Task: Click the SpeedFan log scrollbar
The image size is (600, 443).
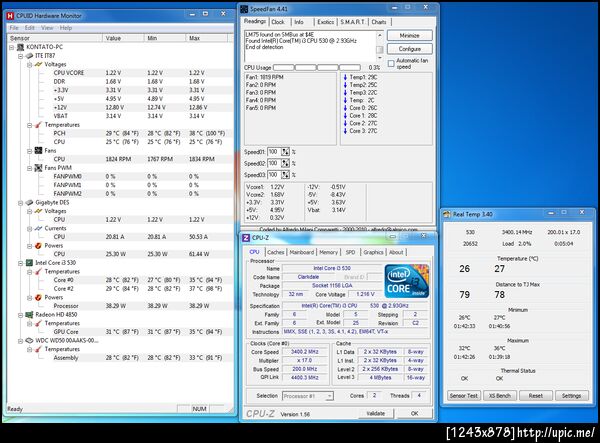Action: pos(380,47)
